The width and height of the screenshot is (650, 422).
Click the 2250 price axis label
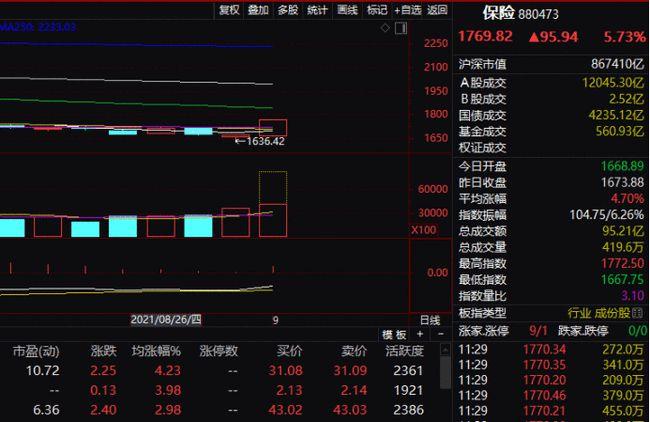click(x=436, y=43)
